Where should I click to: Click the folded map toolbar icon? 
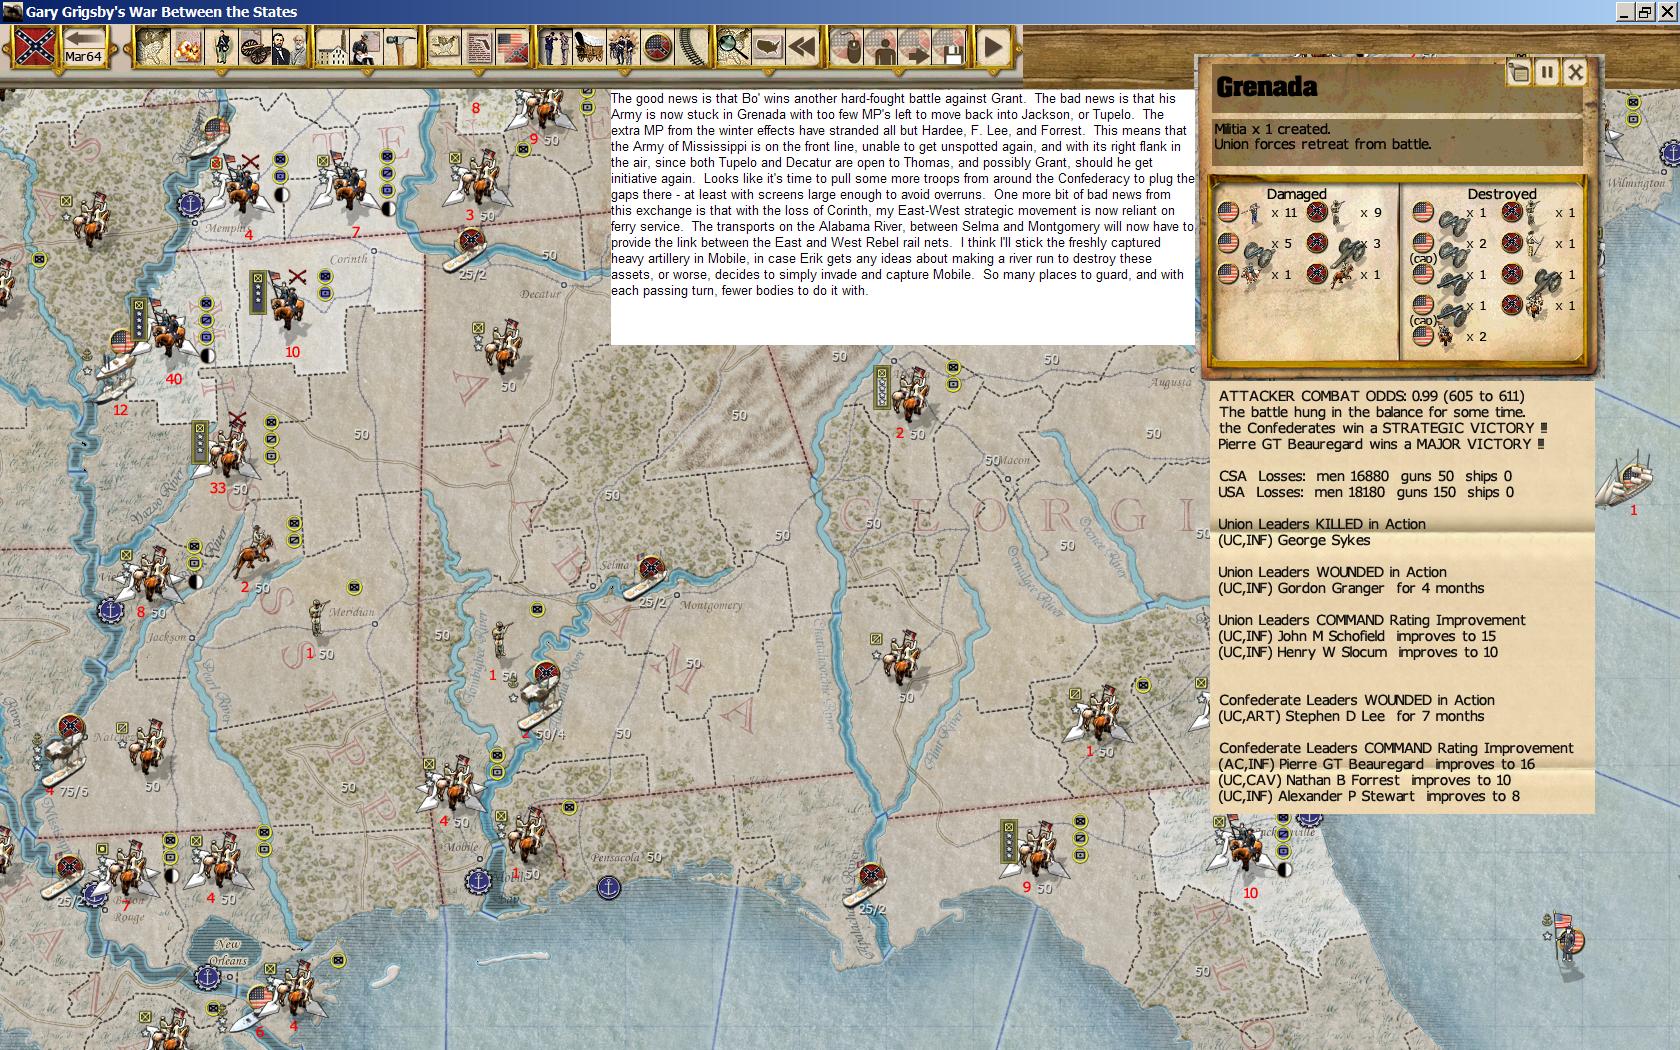(x=445, y=47)
